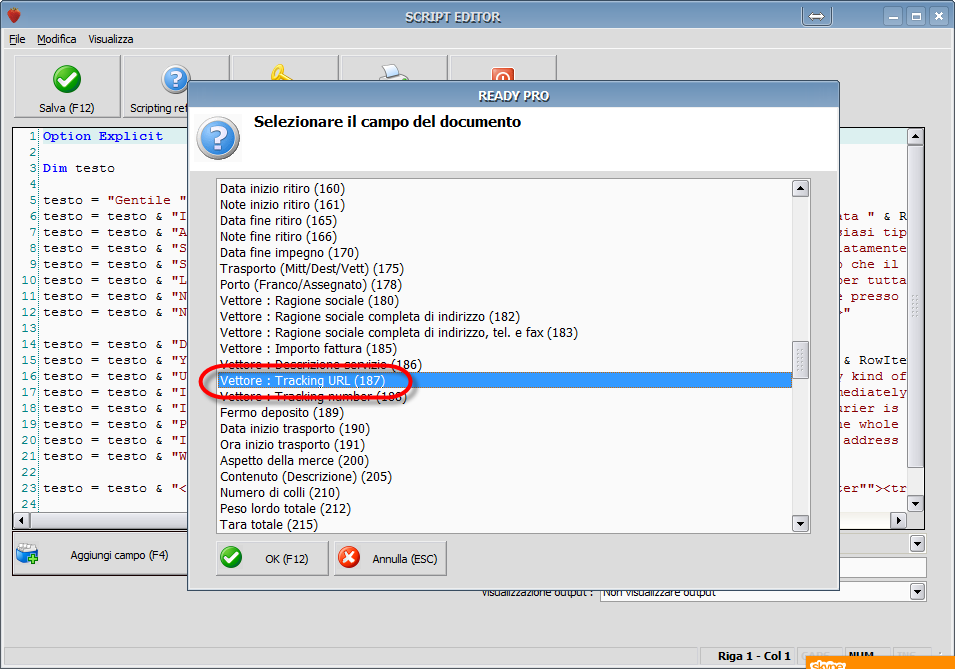955x669 pixels.
Task: Open the Scripting reference help icon
Action: (x=175, y=79)
